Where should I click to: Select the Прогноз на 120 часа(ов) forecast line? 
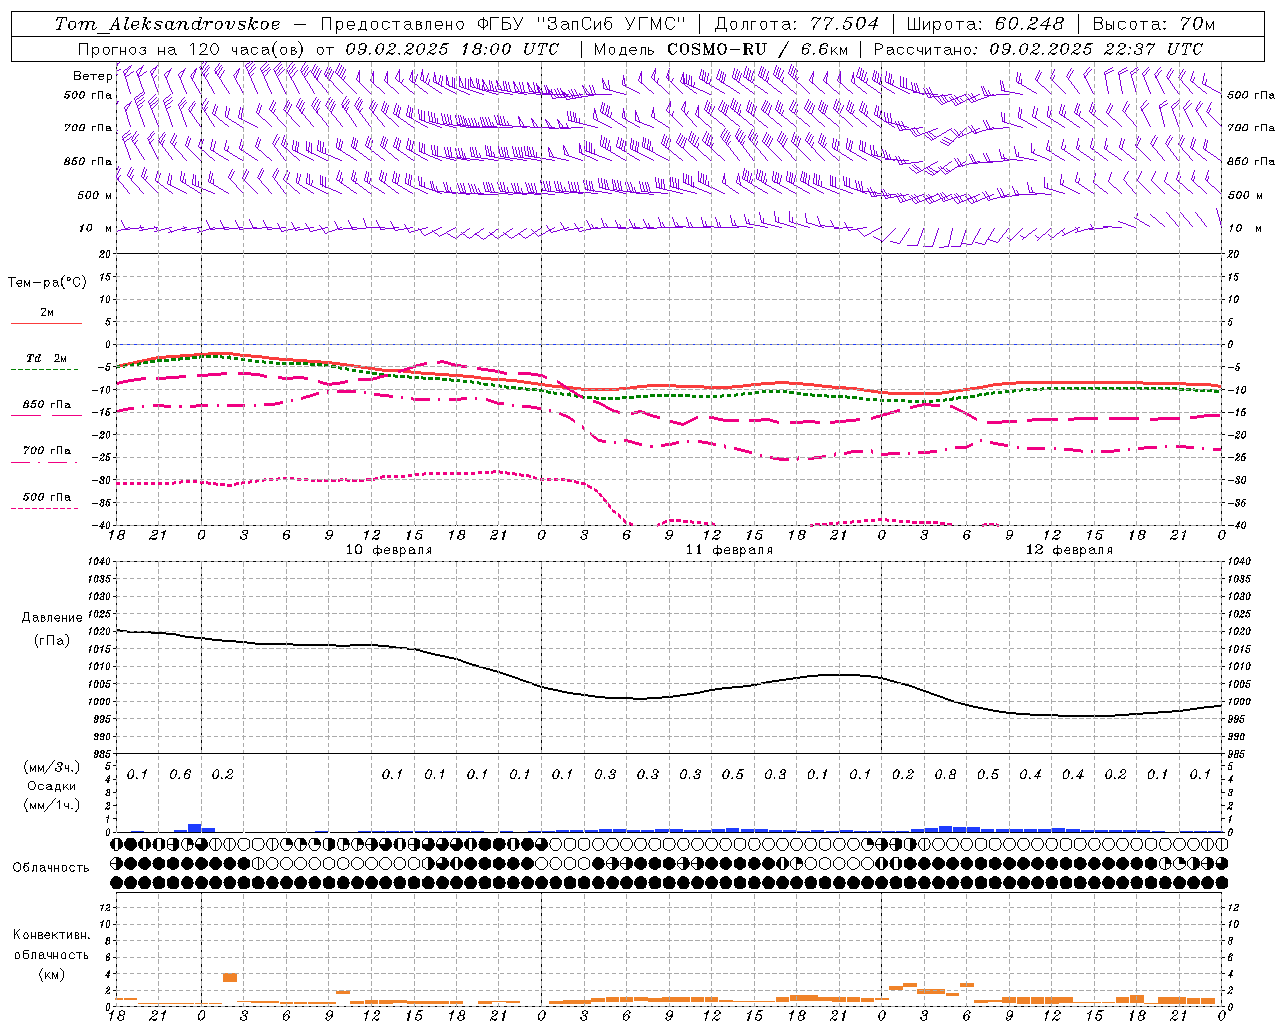point(320,49)
